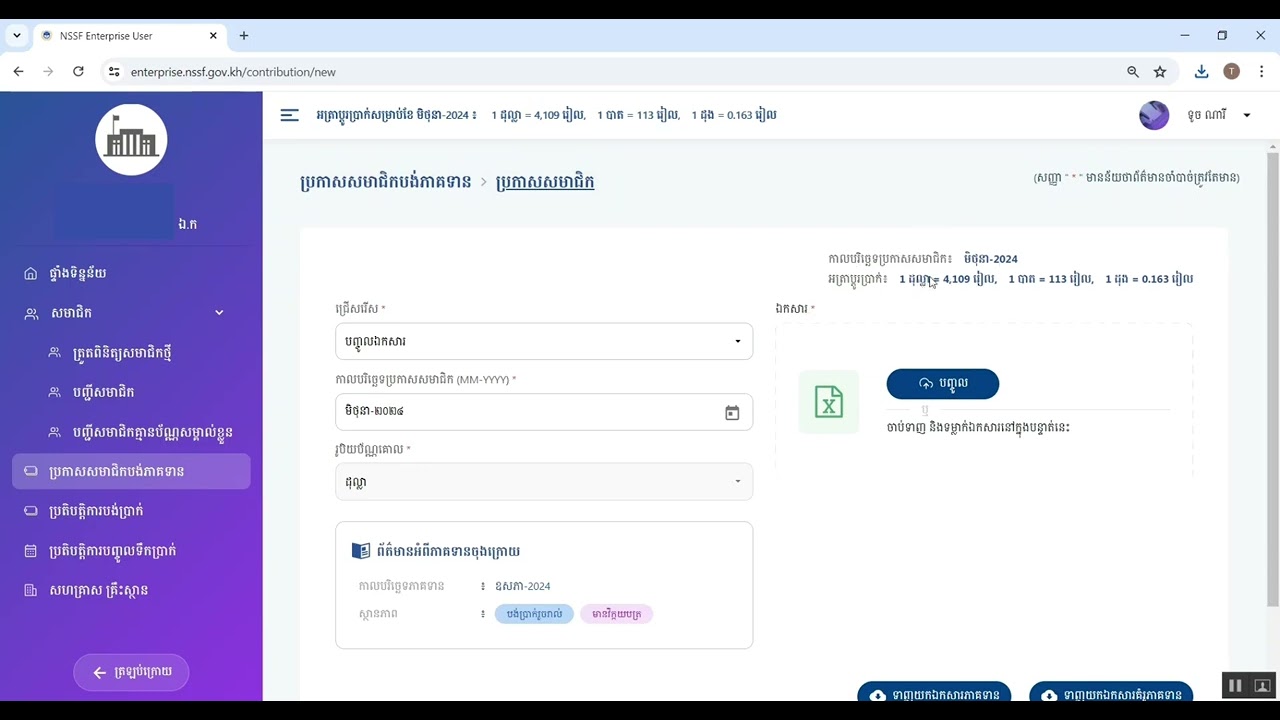
Task: Click the home icon in sidebar
Action: pyautogui.click(x=30, y=274)
